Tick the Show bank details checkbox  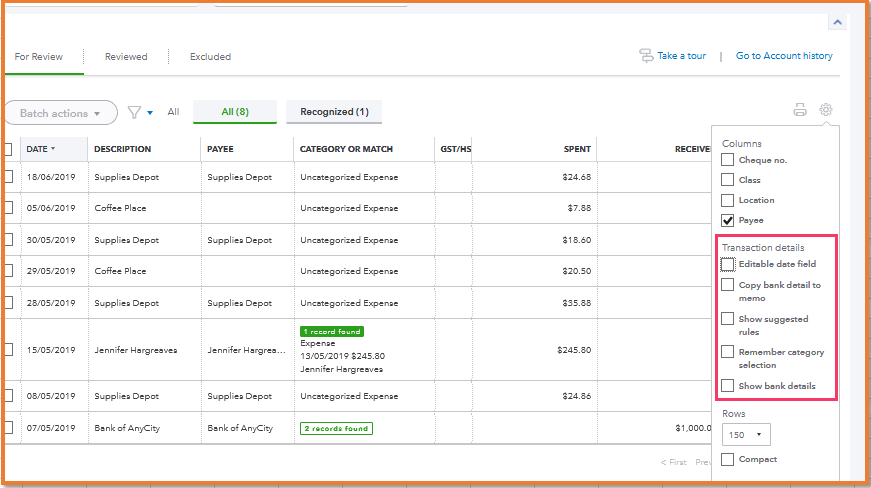pyautogui.click(x=728, y=386)
